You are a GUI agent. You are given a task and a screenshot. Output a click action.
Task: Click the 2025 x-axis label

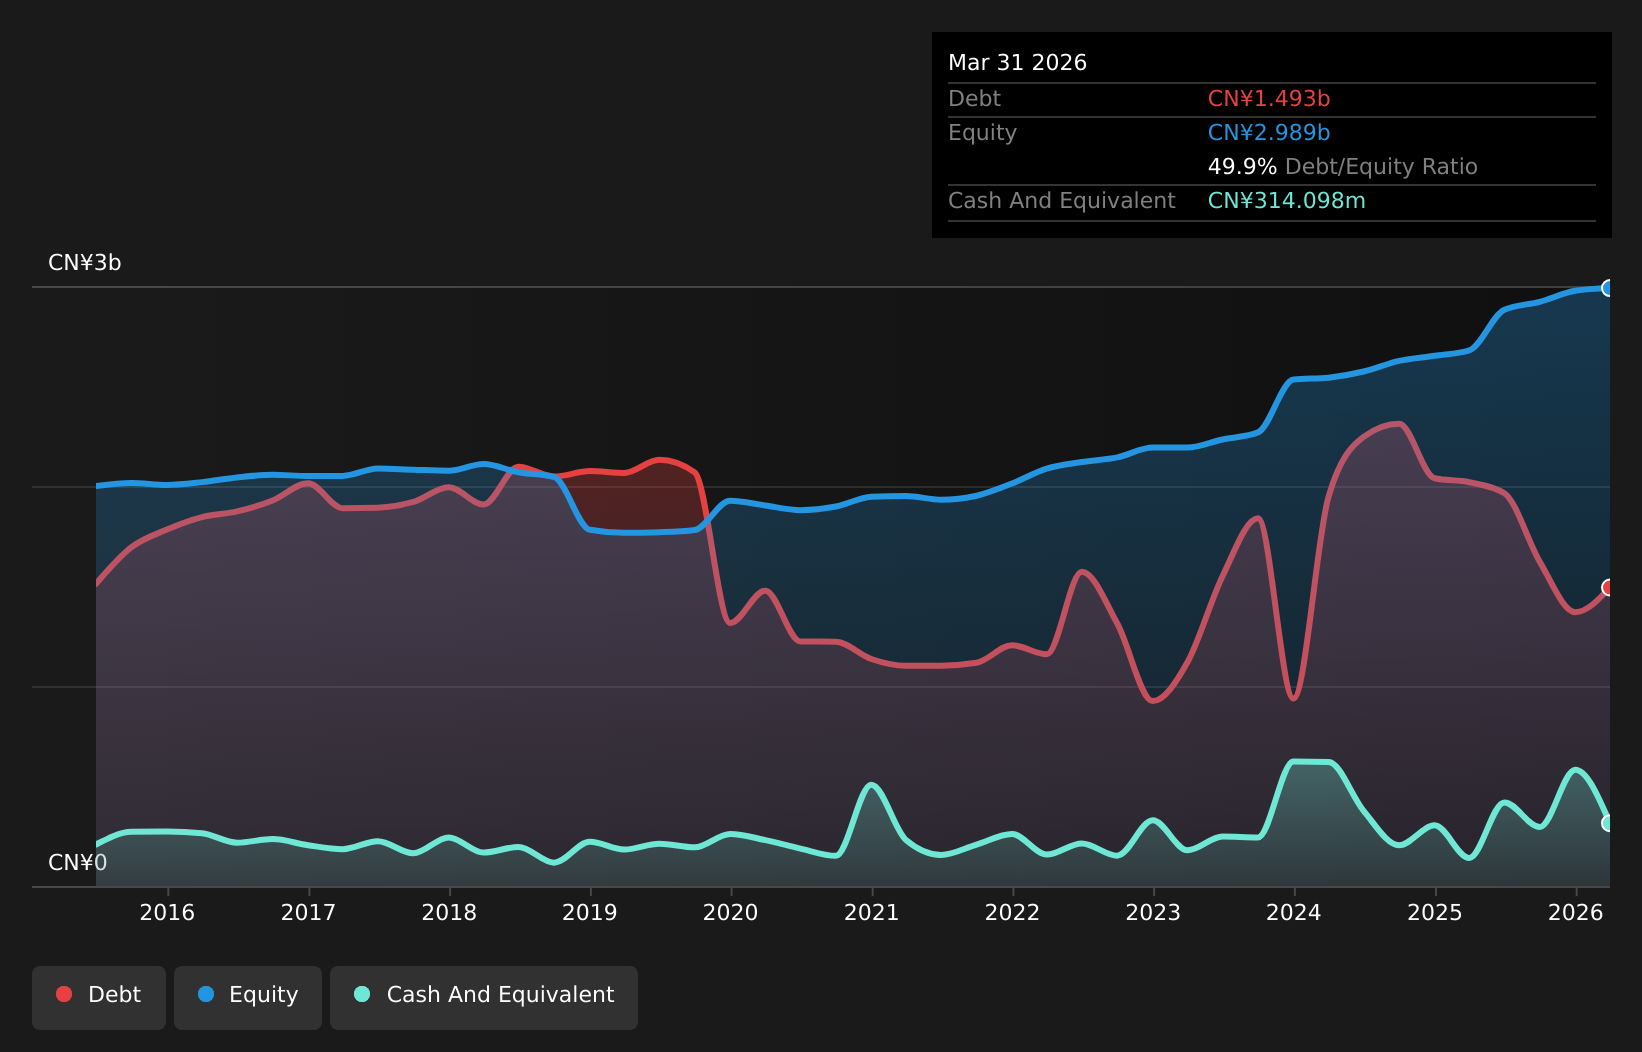point(1435,912)
